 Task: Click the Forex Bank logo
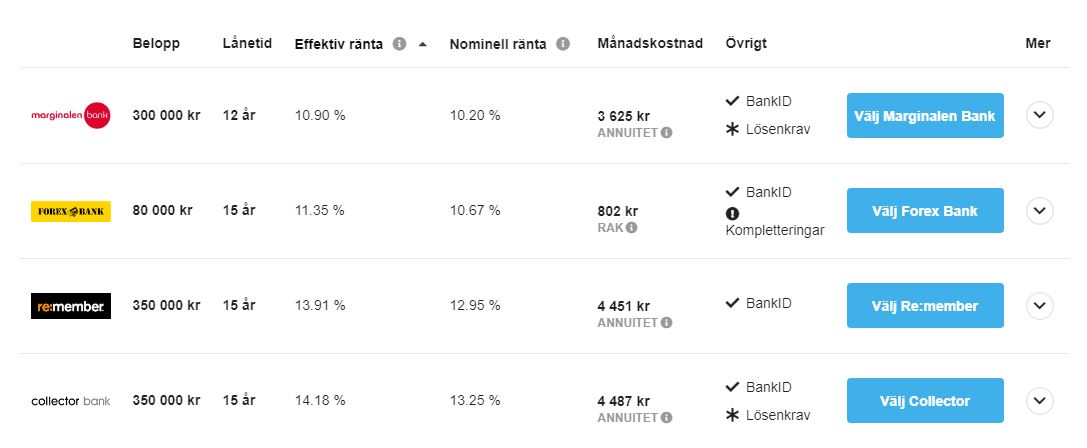click(x=71, y=211)
